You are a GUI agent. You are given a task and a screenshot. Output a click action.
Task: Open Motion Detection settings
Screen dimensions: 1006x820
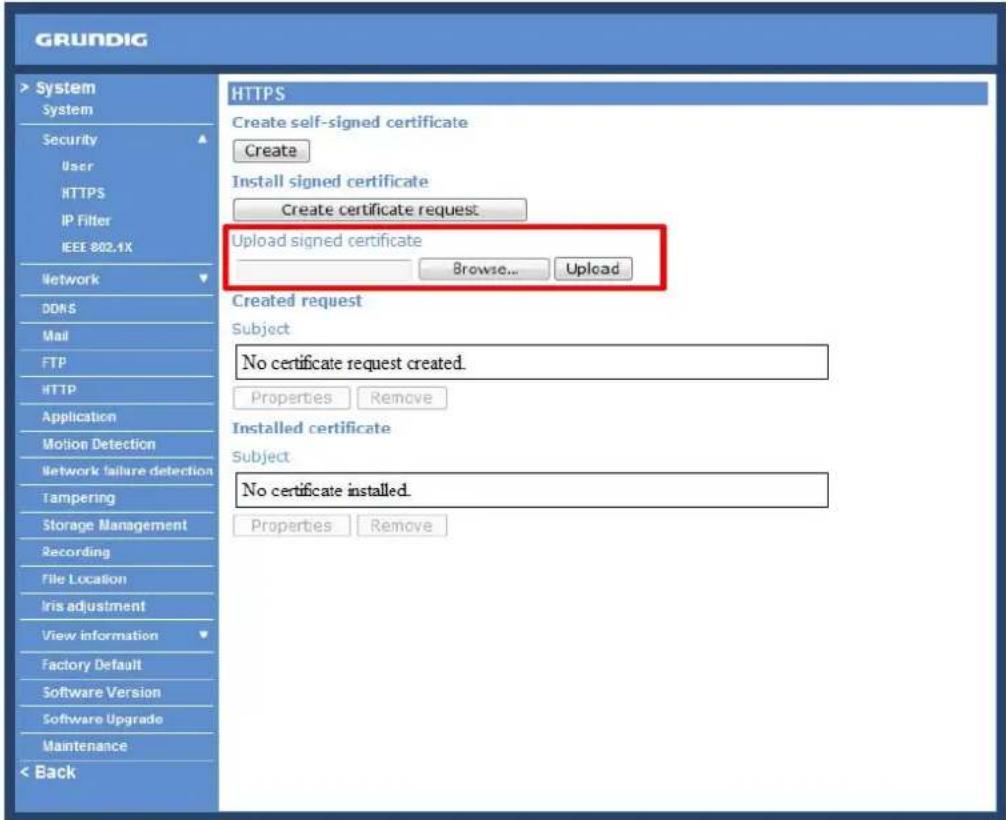click(99, 443)
